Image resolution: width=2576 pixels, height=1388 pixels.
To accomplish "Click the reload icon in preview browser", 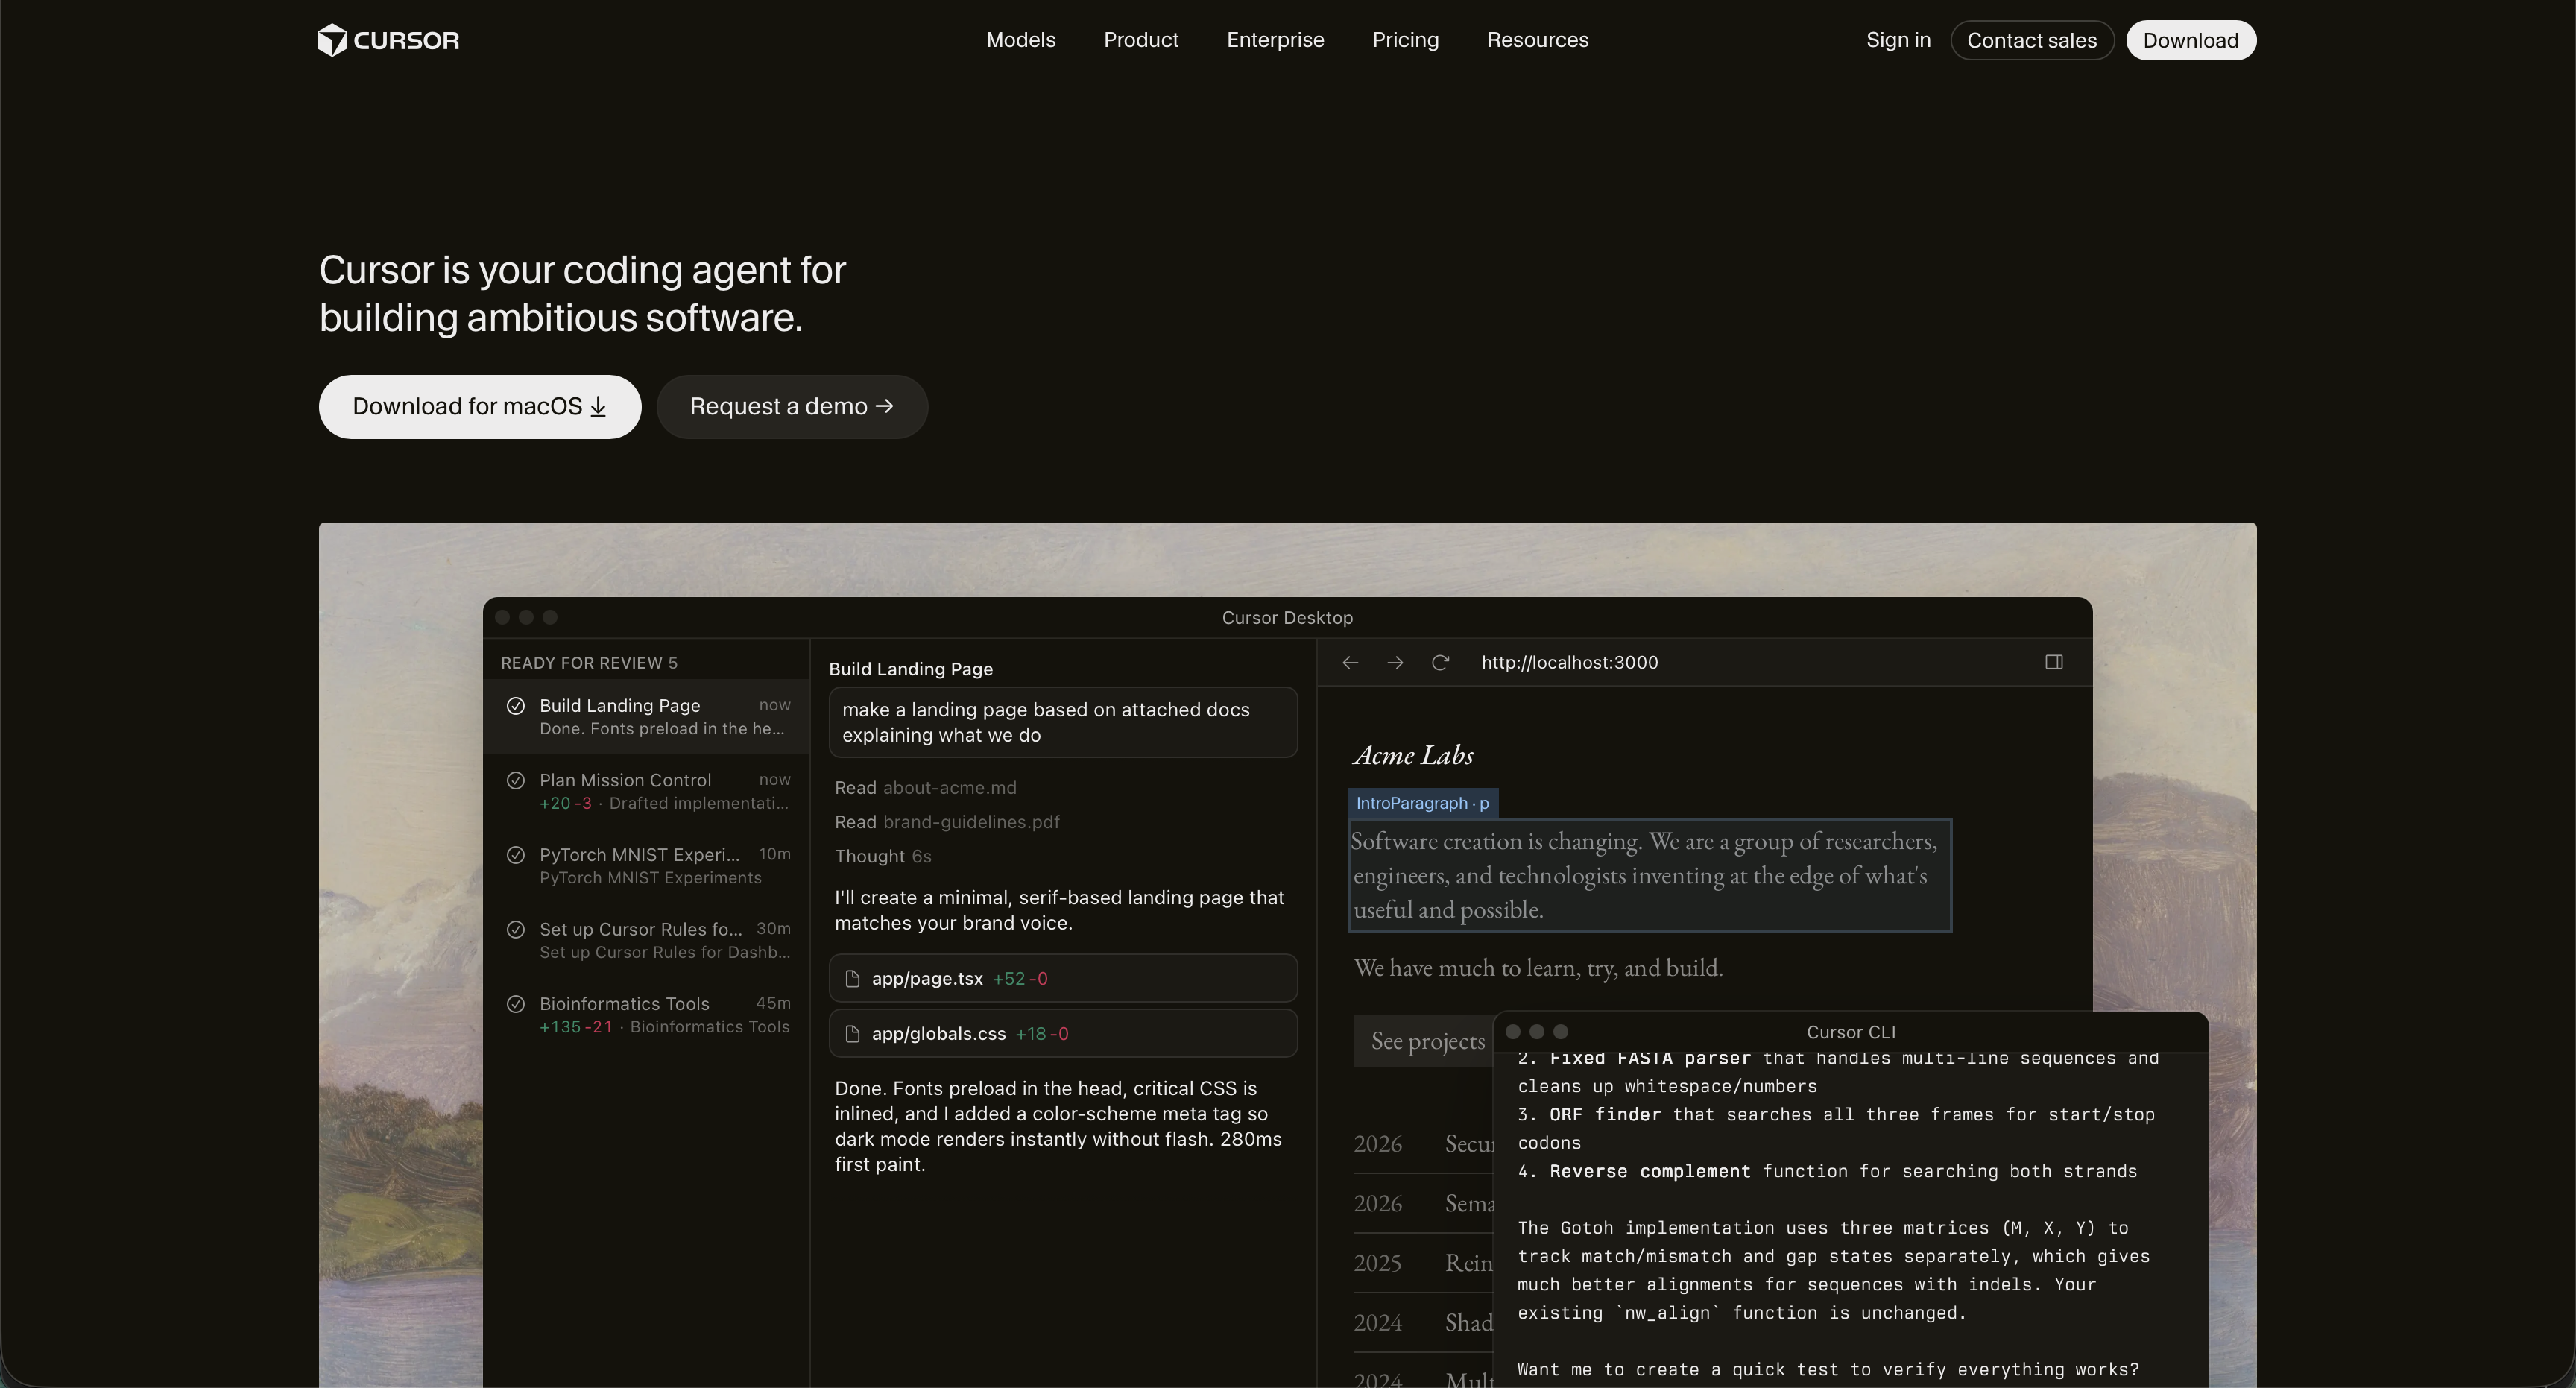I will click(1440, 662).
